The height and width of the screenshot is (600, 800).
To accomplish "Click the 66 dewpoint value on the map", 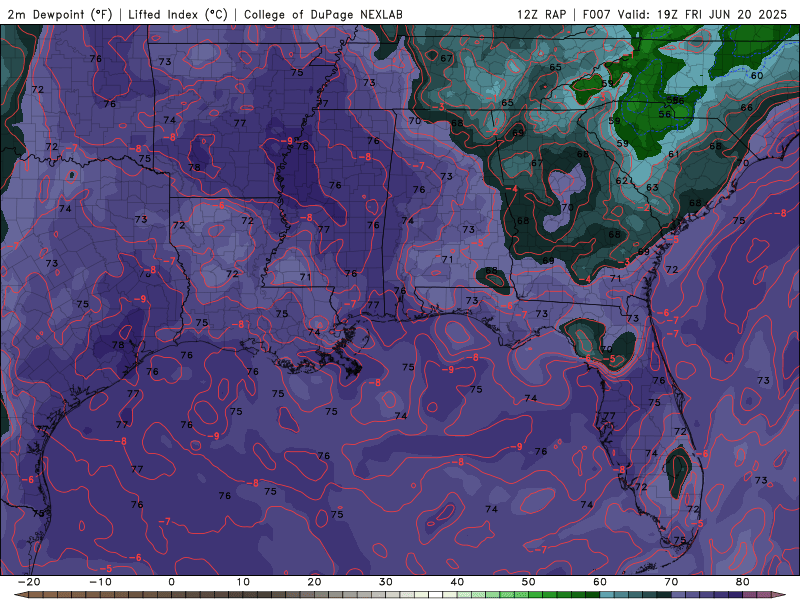I will click(746, 108).
